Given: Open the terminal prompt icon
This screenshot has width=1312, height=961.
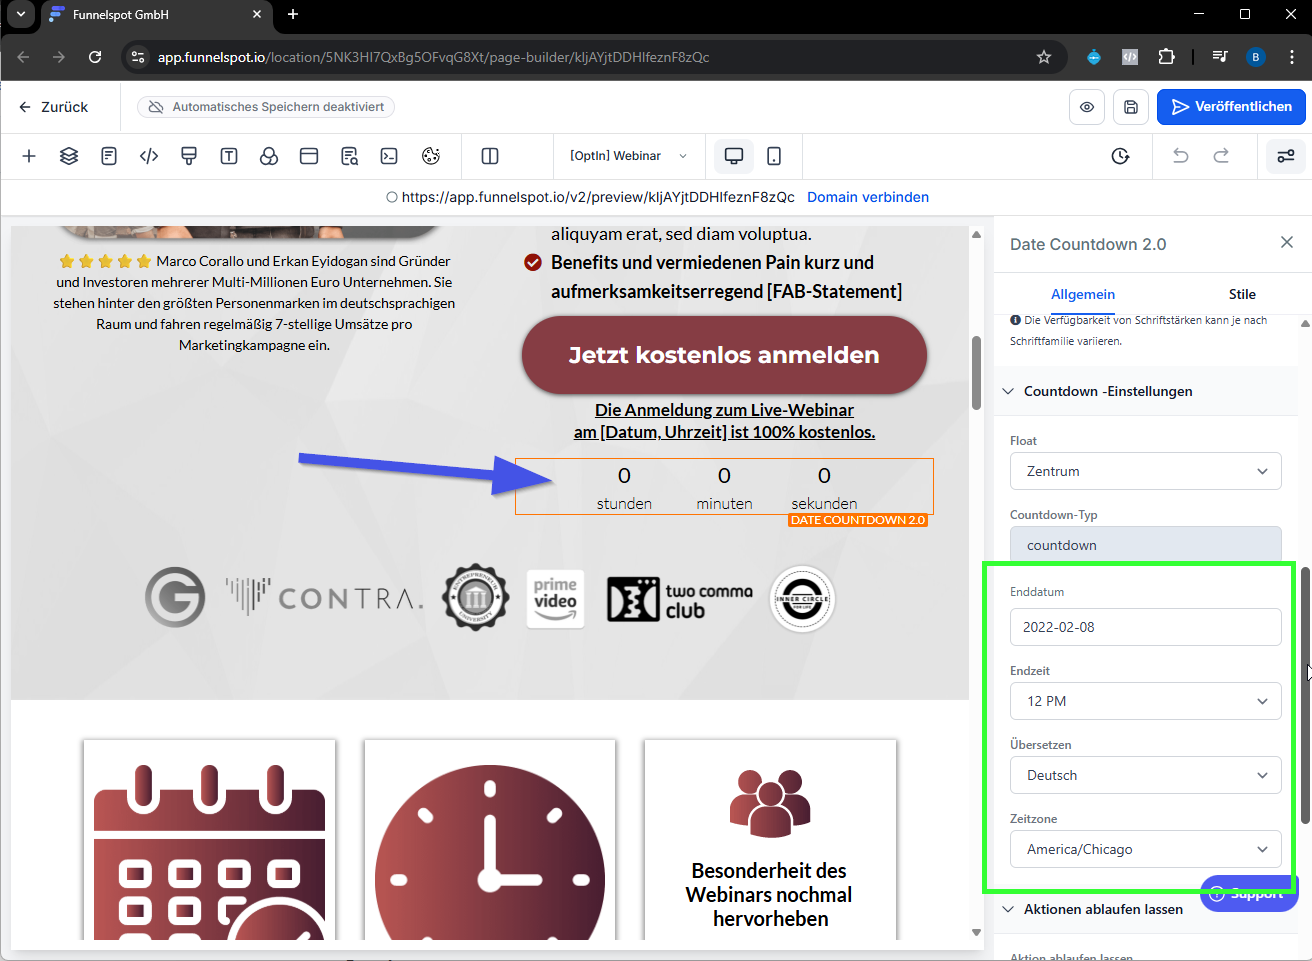Looking at the screenshot, I should click(389, 156).
